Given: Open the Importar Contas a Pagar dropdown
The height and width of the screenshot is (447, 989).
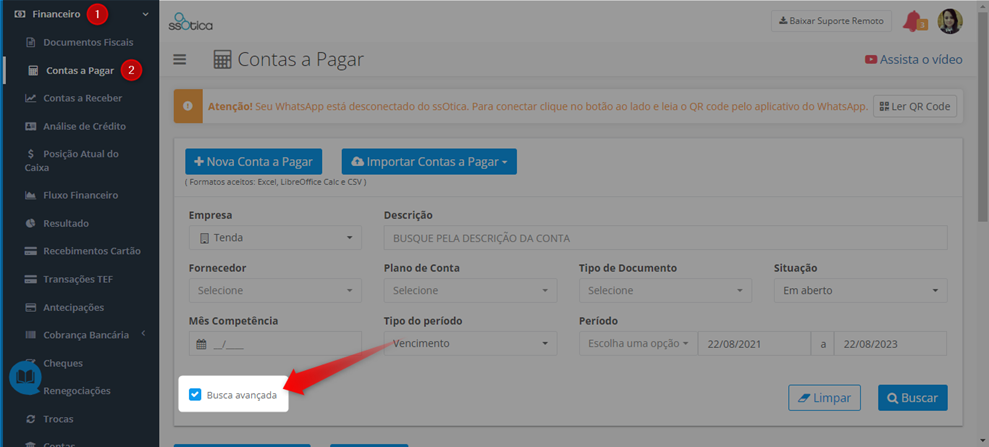Looking at the screenshot, I should coord(429,161).
